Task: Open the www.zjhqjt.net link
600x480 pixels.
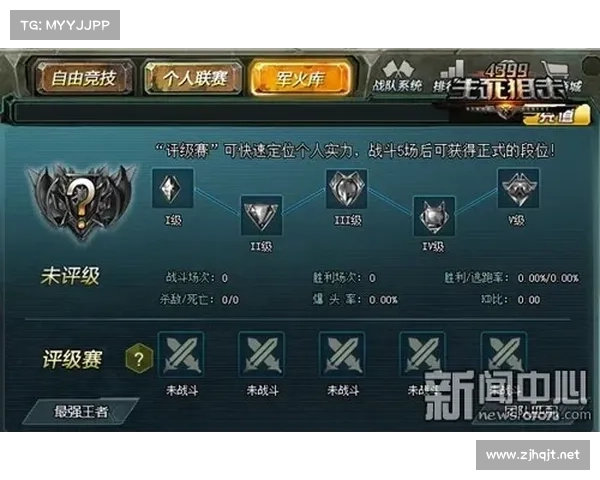Action: [533, 455]
